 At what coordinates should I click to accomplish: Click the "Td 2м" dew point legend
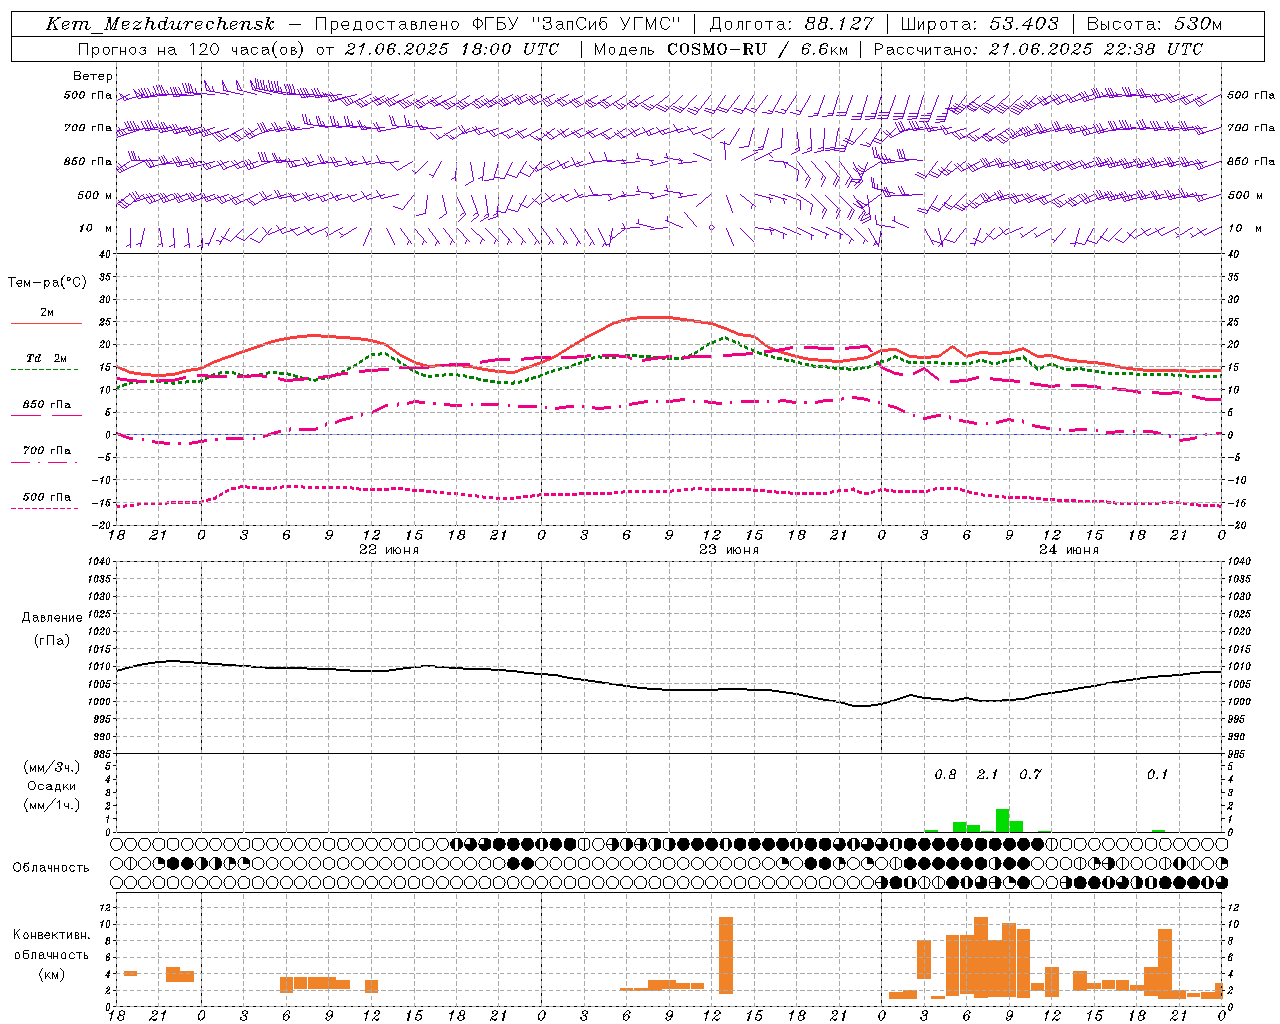[47, 358]
